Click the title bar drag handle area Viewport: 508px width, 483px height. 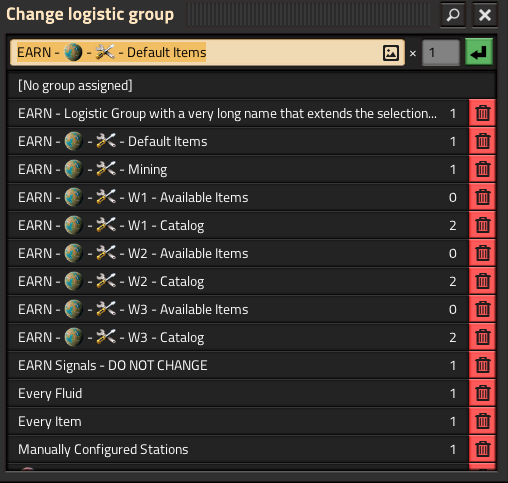[x=308, y=14]
